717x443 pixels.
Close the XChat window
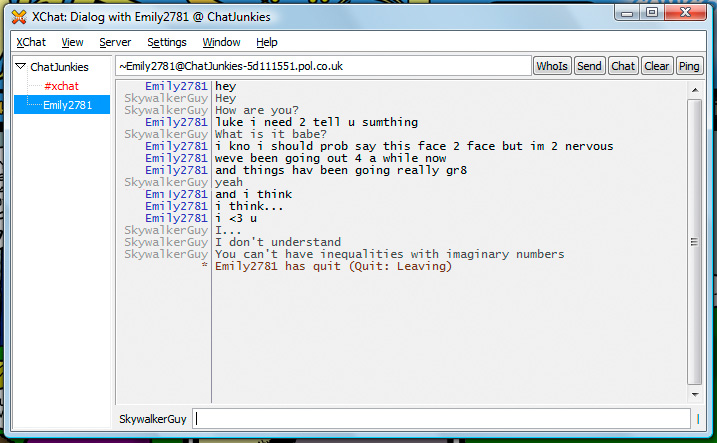tap(685, 13)
